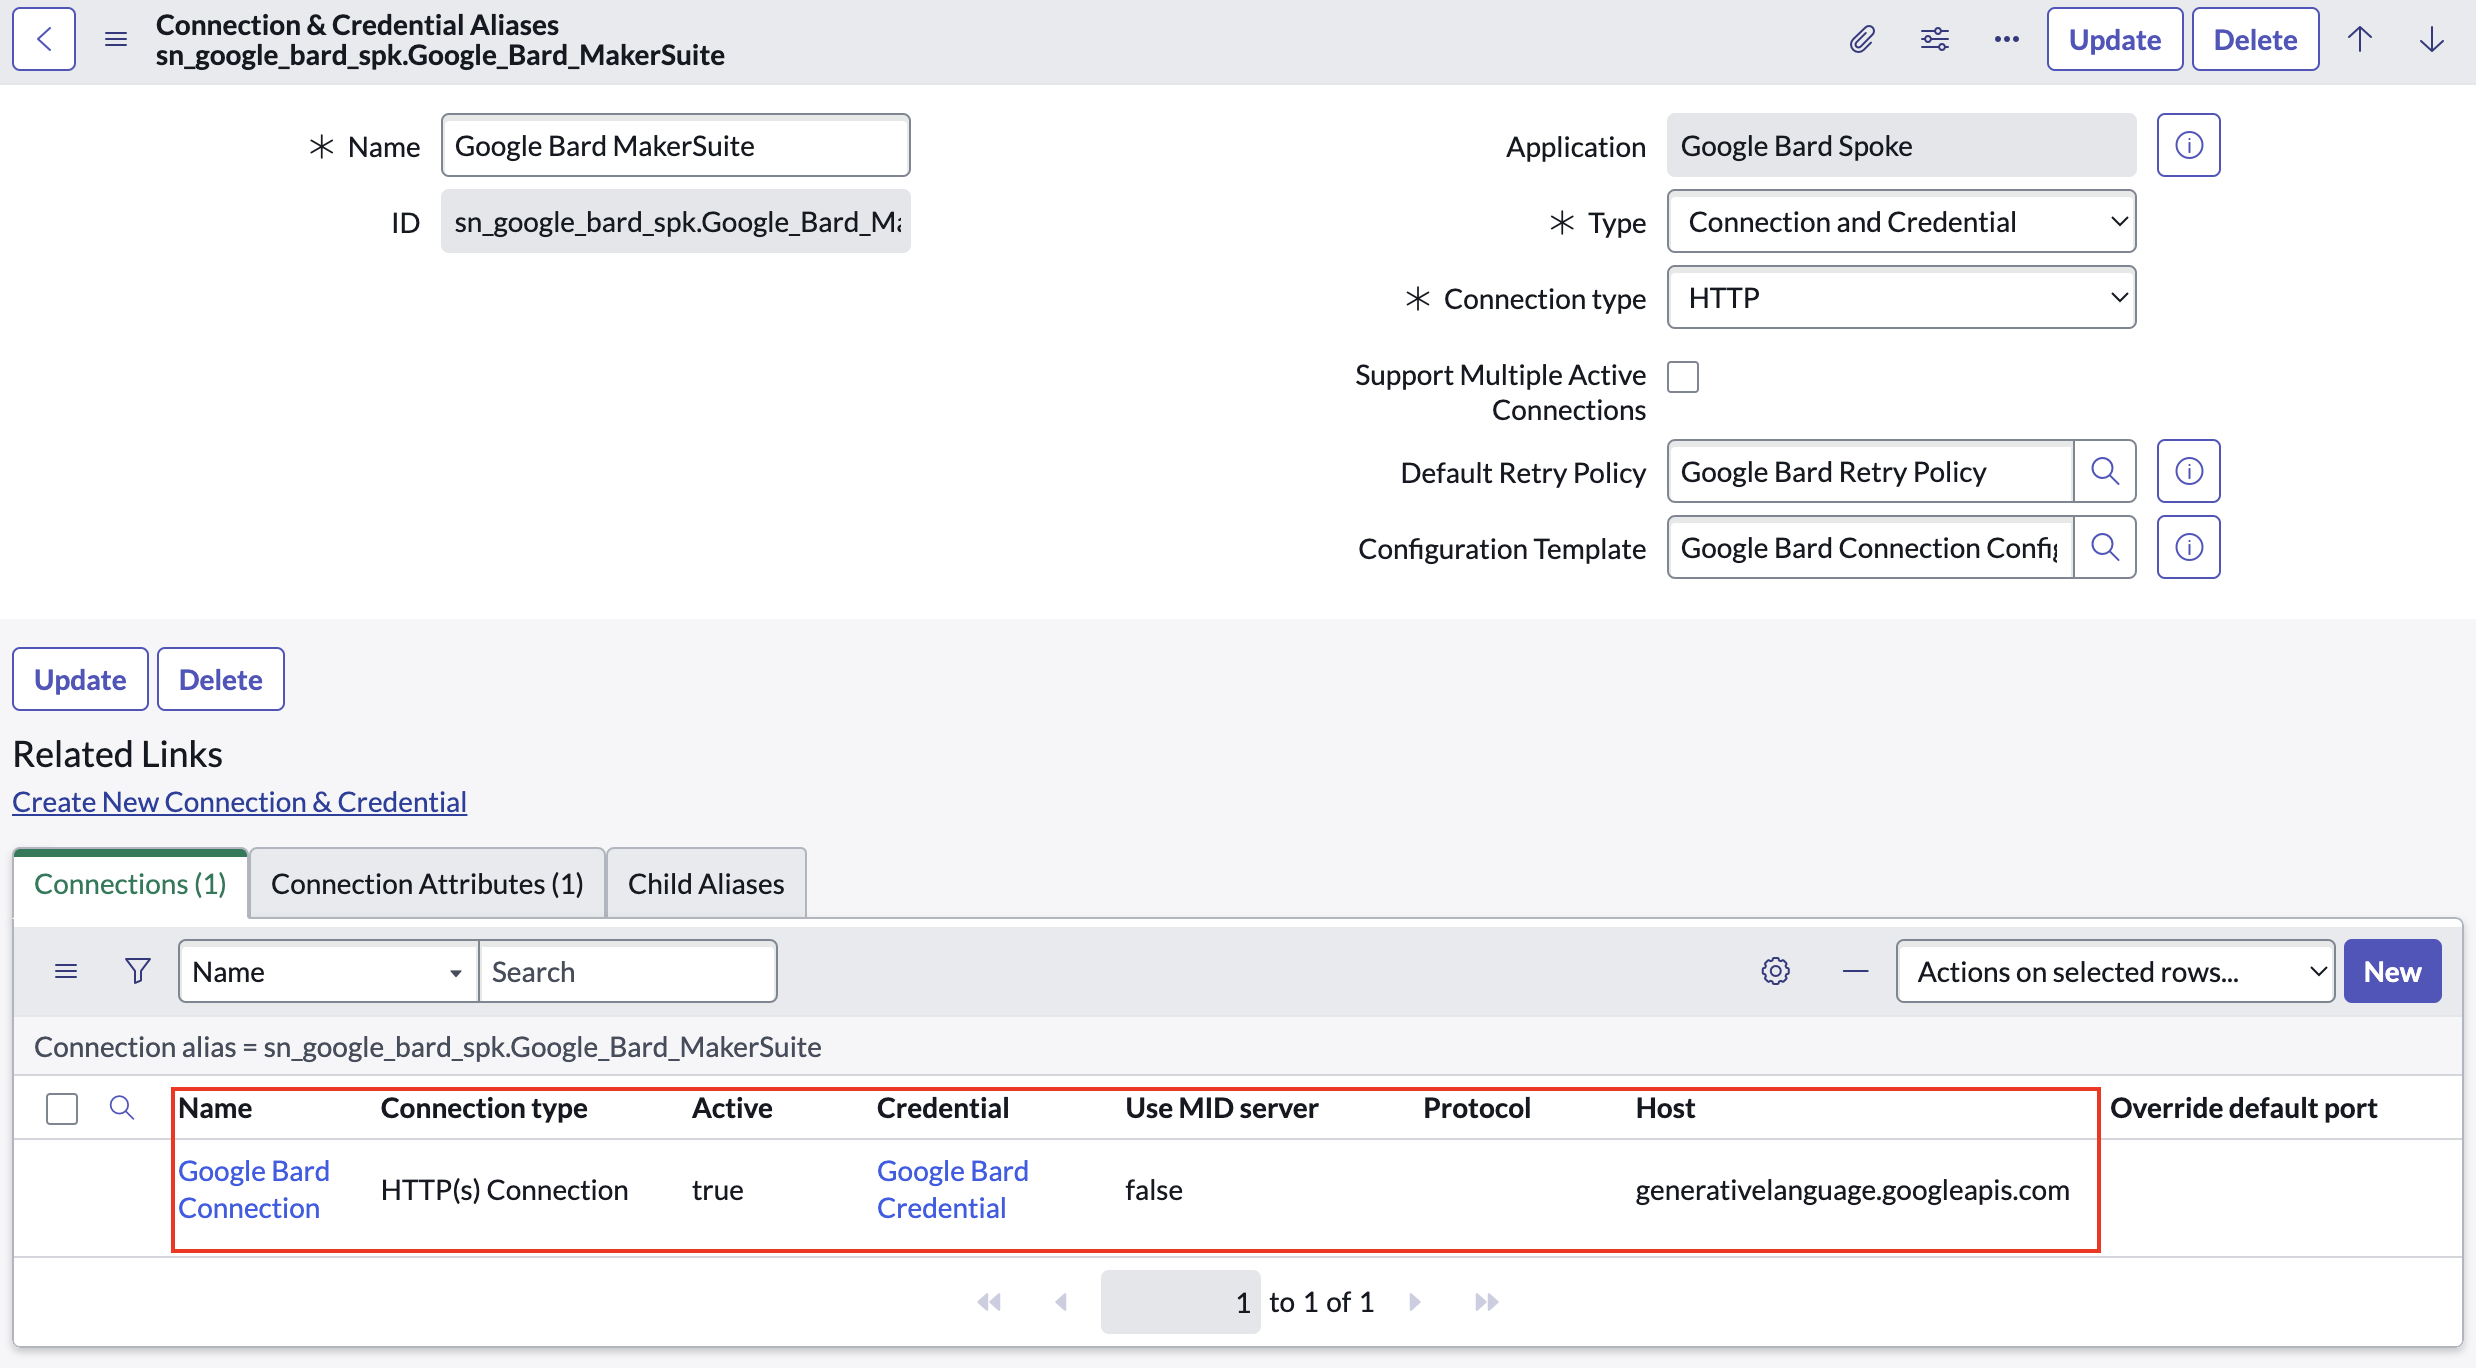Click the Name input field
Image resolution: width=2476 pixels, height=1368 pixels.
676,146
